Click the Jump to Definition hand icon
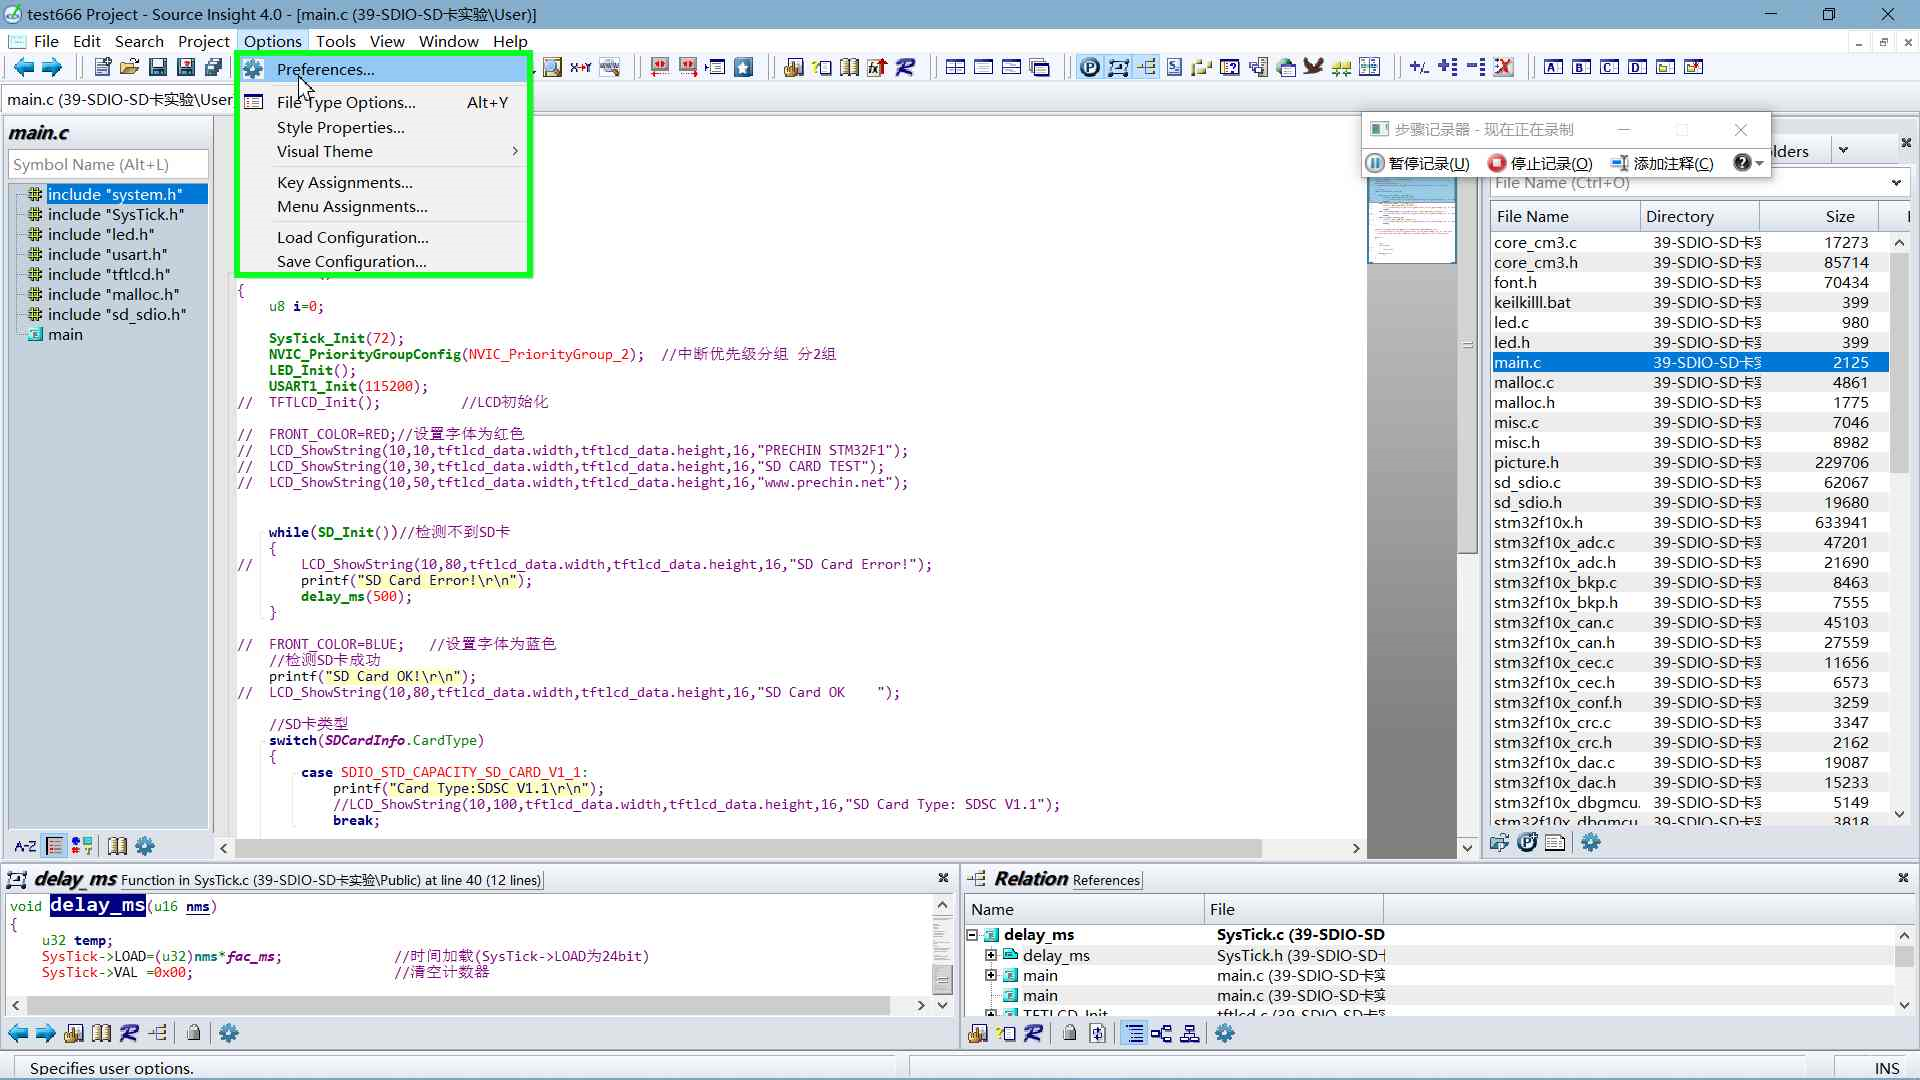Screen dimensions: 1920x1080 point(794,67)
